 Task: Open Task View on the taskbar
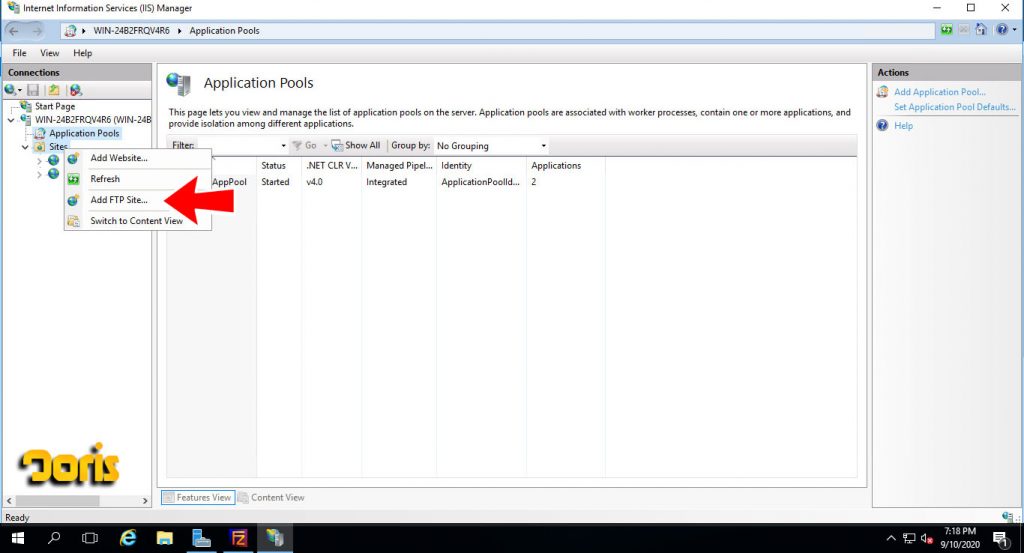[90, 538]
